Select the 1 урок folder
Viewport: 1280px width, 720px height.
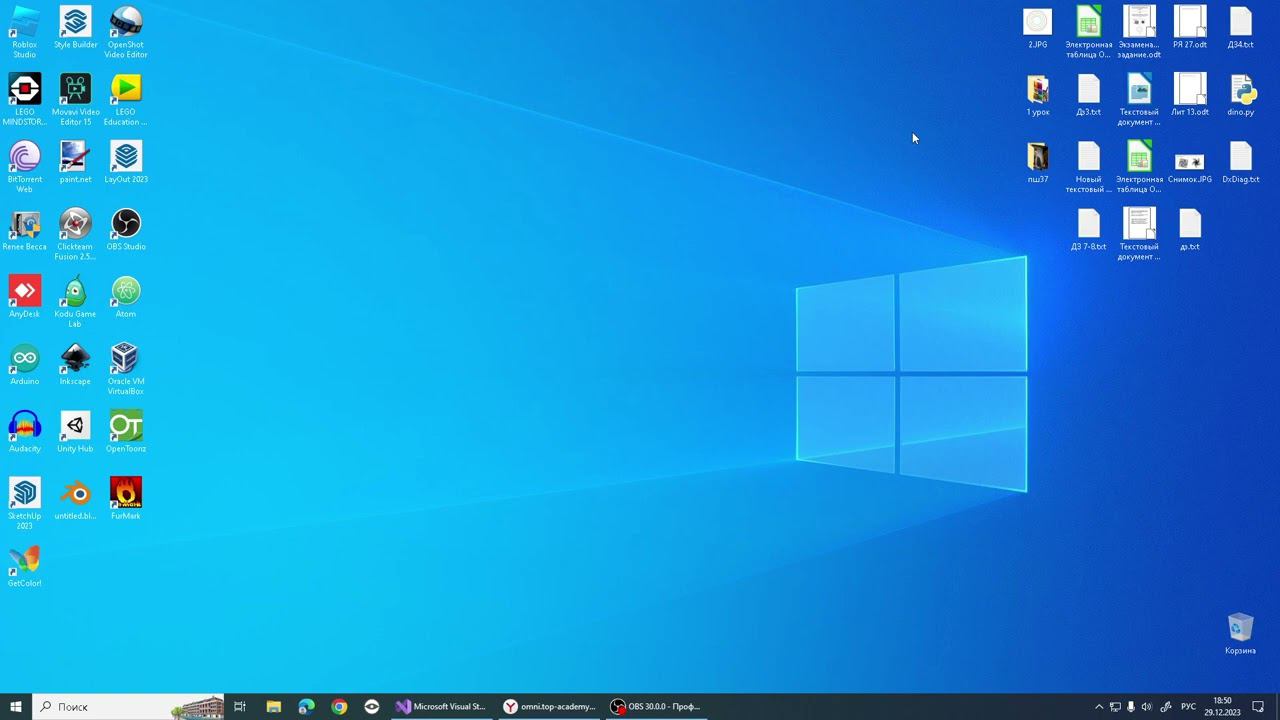[1038, 95]
